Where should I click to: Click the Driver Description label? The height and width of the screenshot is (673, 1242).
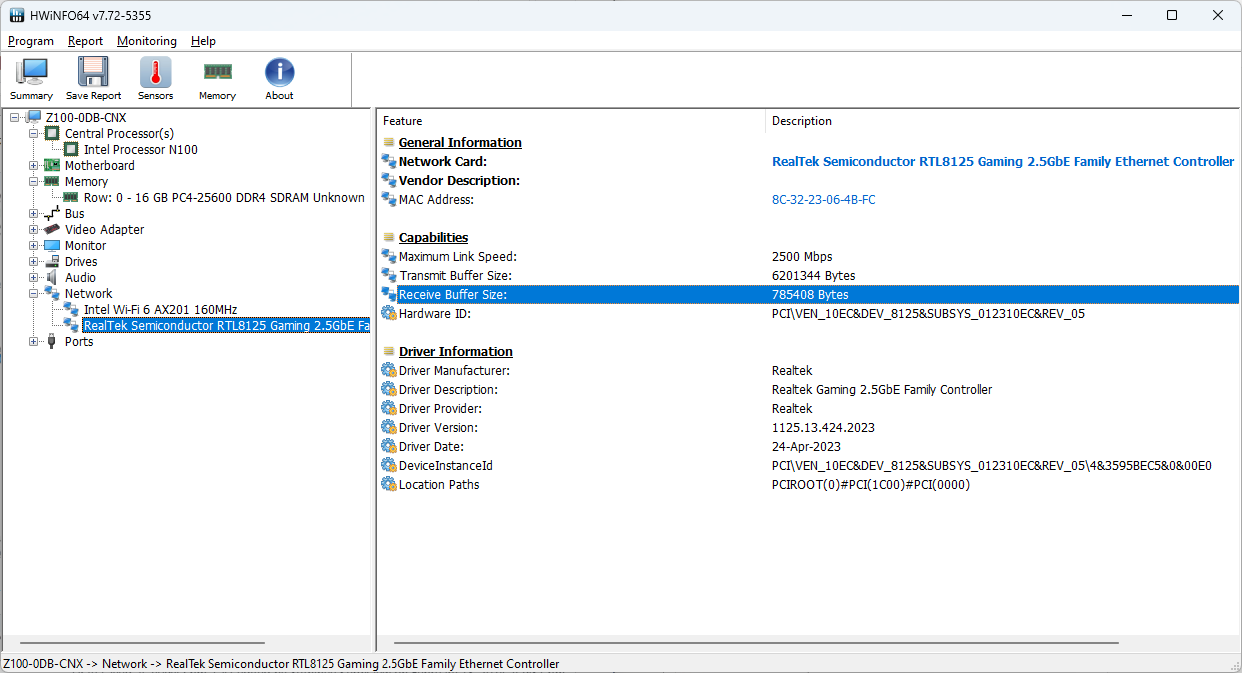(x=448, y=389)
